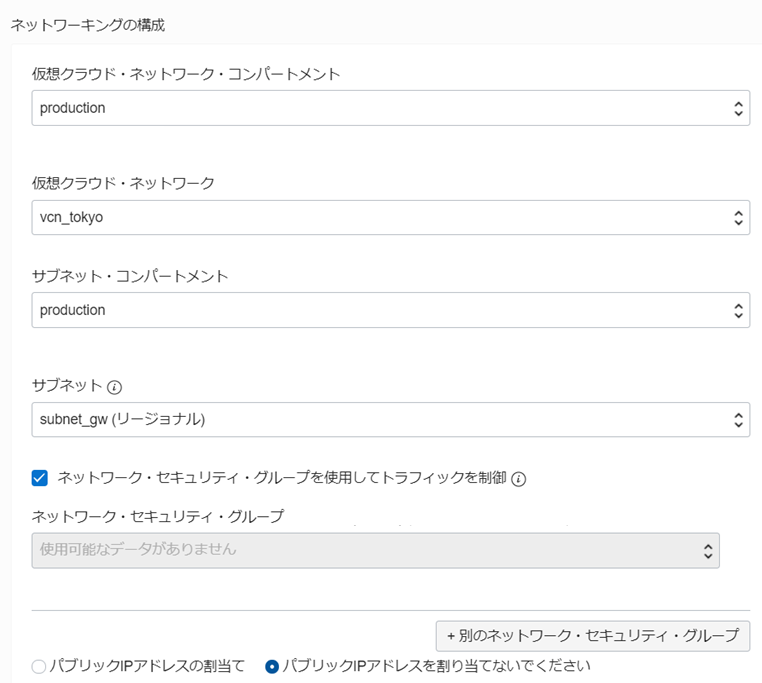Click the パブリックIPアドレスを割り当てないでください label text
Image resolution: width=762 pixels, height=683 pixels.
(x=437, y=665)
